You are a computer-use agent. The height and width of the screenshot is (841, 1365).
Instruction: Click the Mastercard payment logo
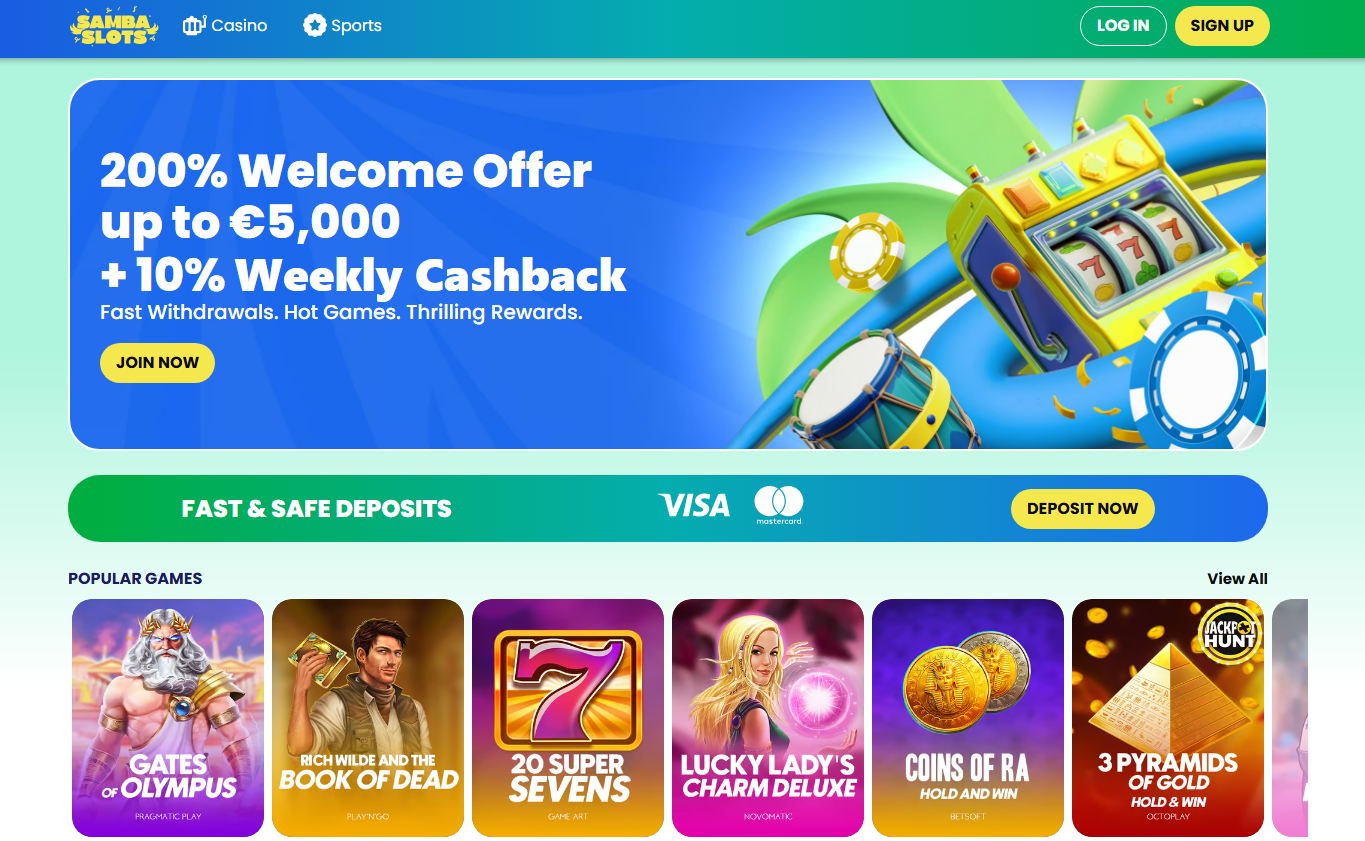[x=779, y=505]
